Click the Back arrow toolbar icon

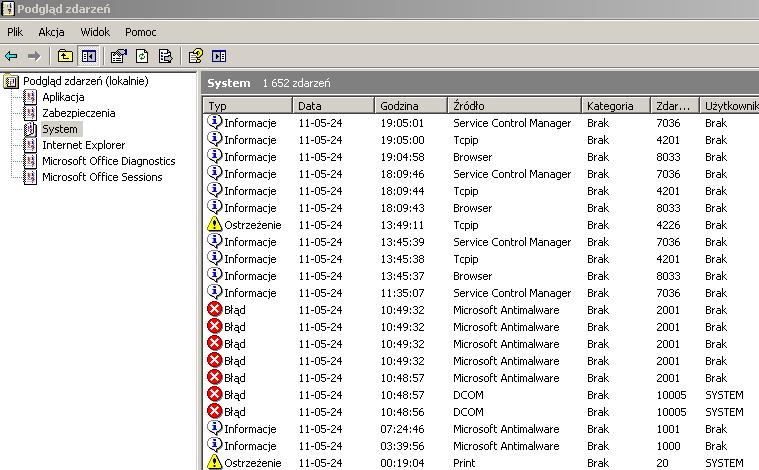(x=11, y=56)
